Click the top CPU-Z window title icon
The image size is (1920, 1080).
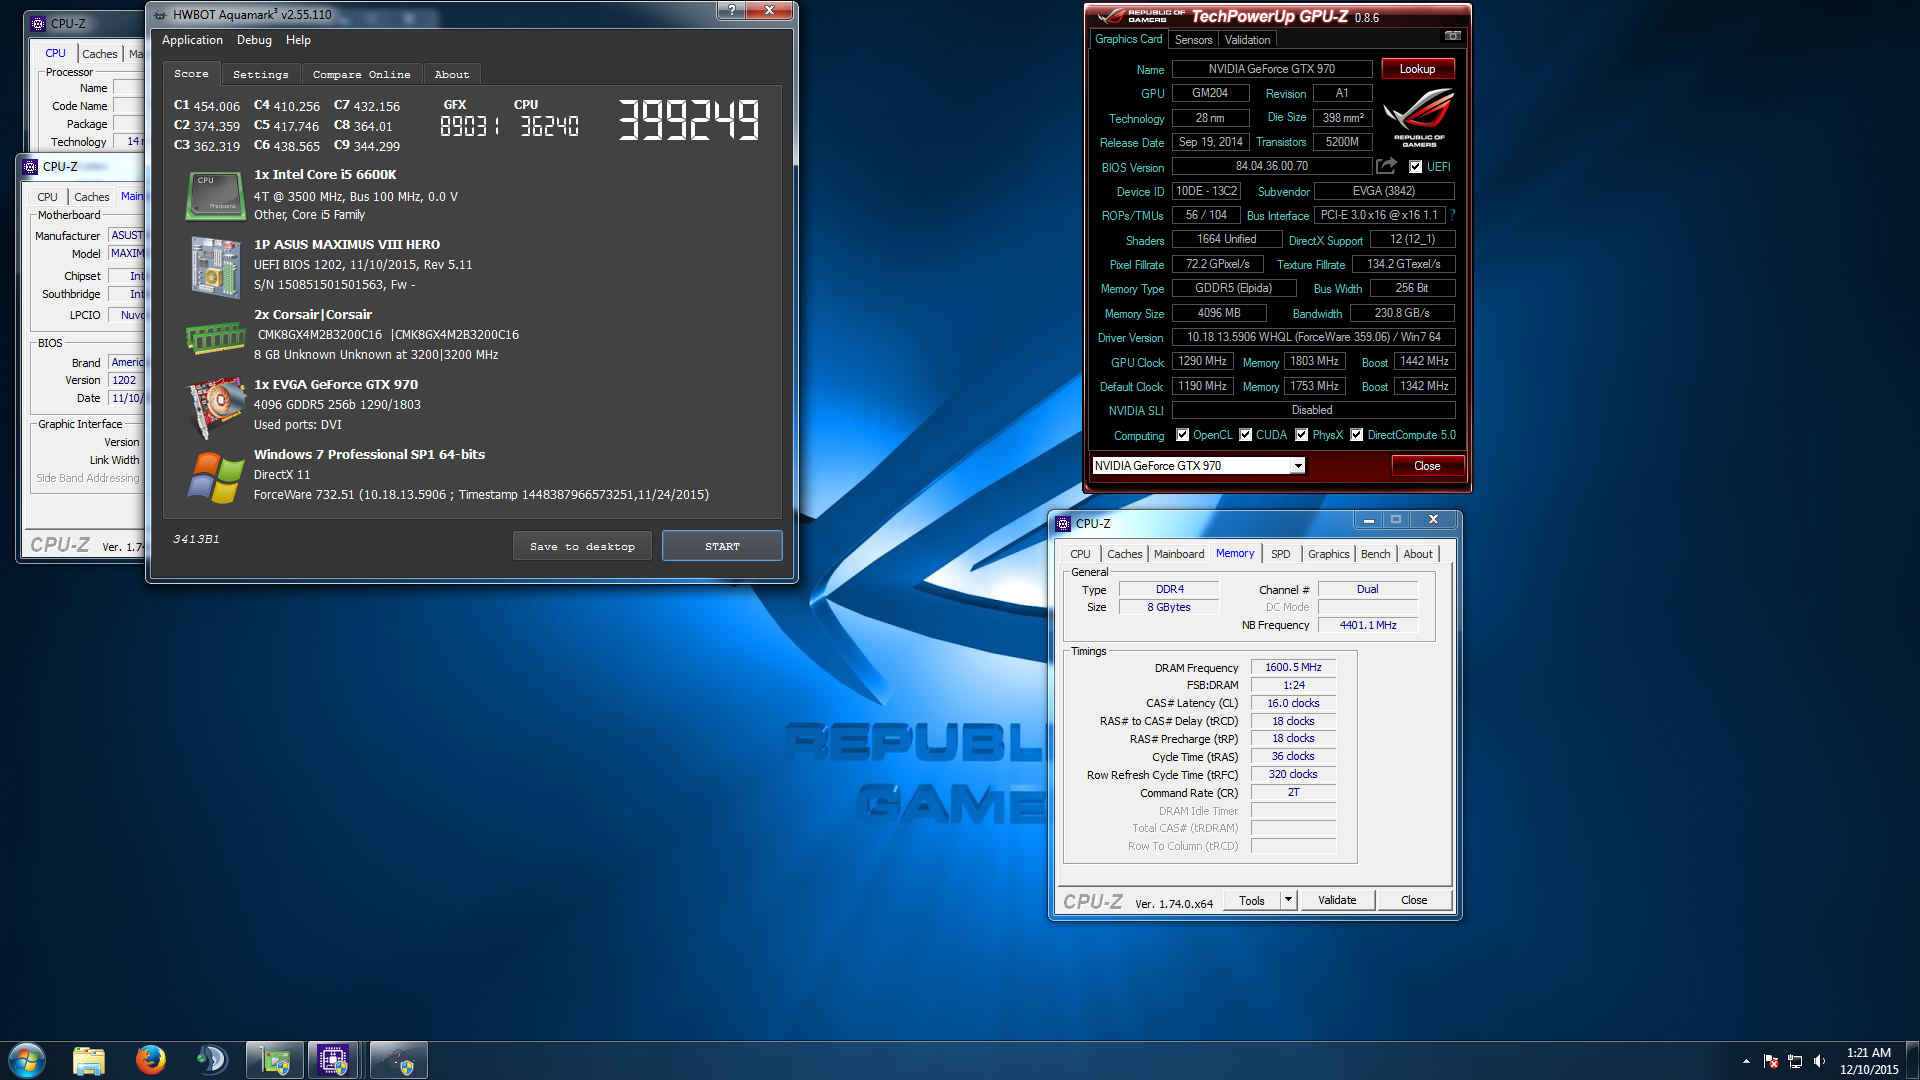pos(38,23)
